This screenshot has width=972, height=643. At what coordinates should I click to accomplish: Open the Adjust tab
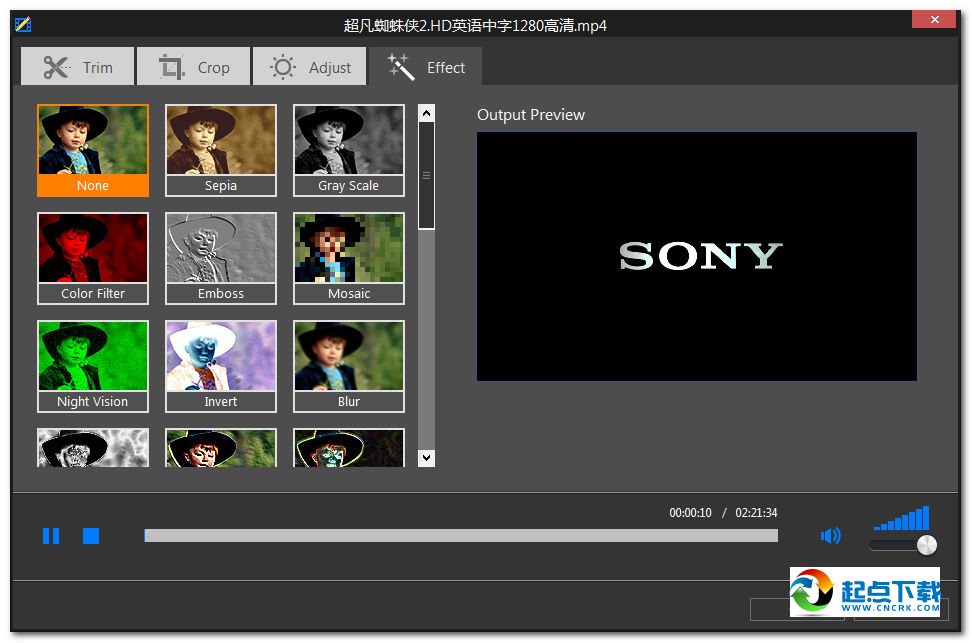[x=309, y=66]
